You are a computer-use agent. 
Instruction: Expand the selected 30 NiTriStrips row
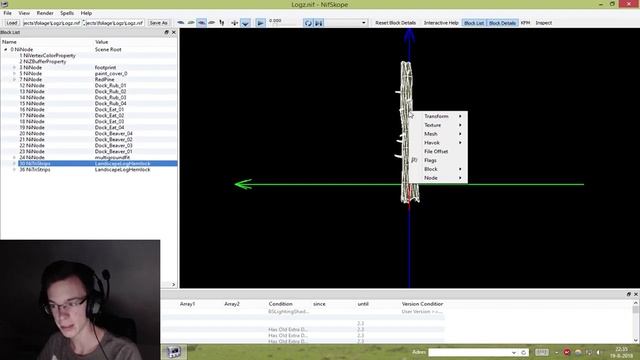(14, 163)
